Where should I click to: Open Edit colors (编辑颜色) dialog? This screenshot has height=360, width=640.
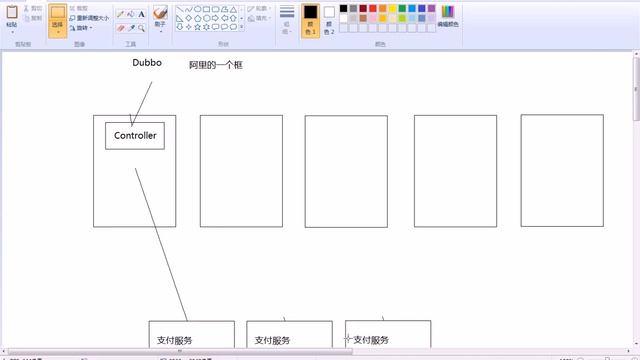pos(448,16)
